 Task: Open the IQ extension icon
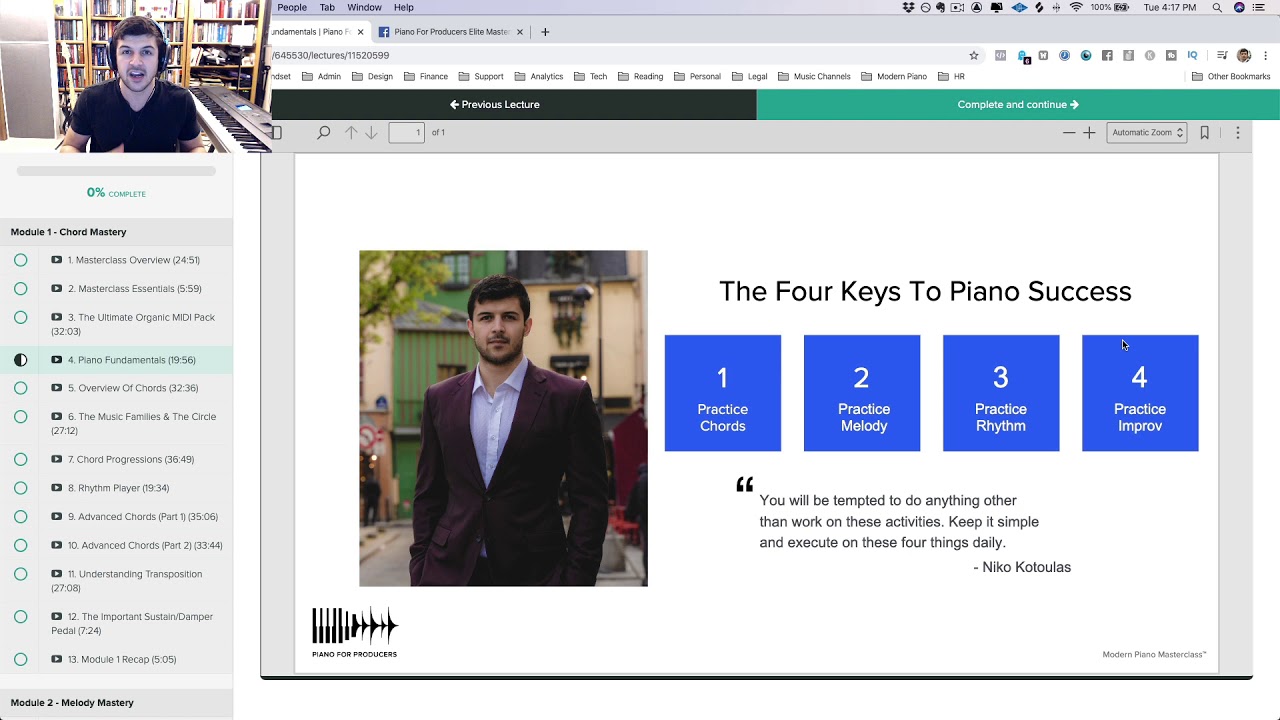(x=1192, y=55)
